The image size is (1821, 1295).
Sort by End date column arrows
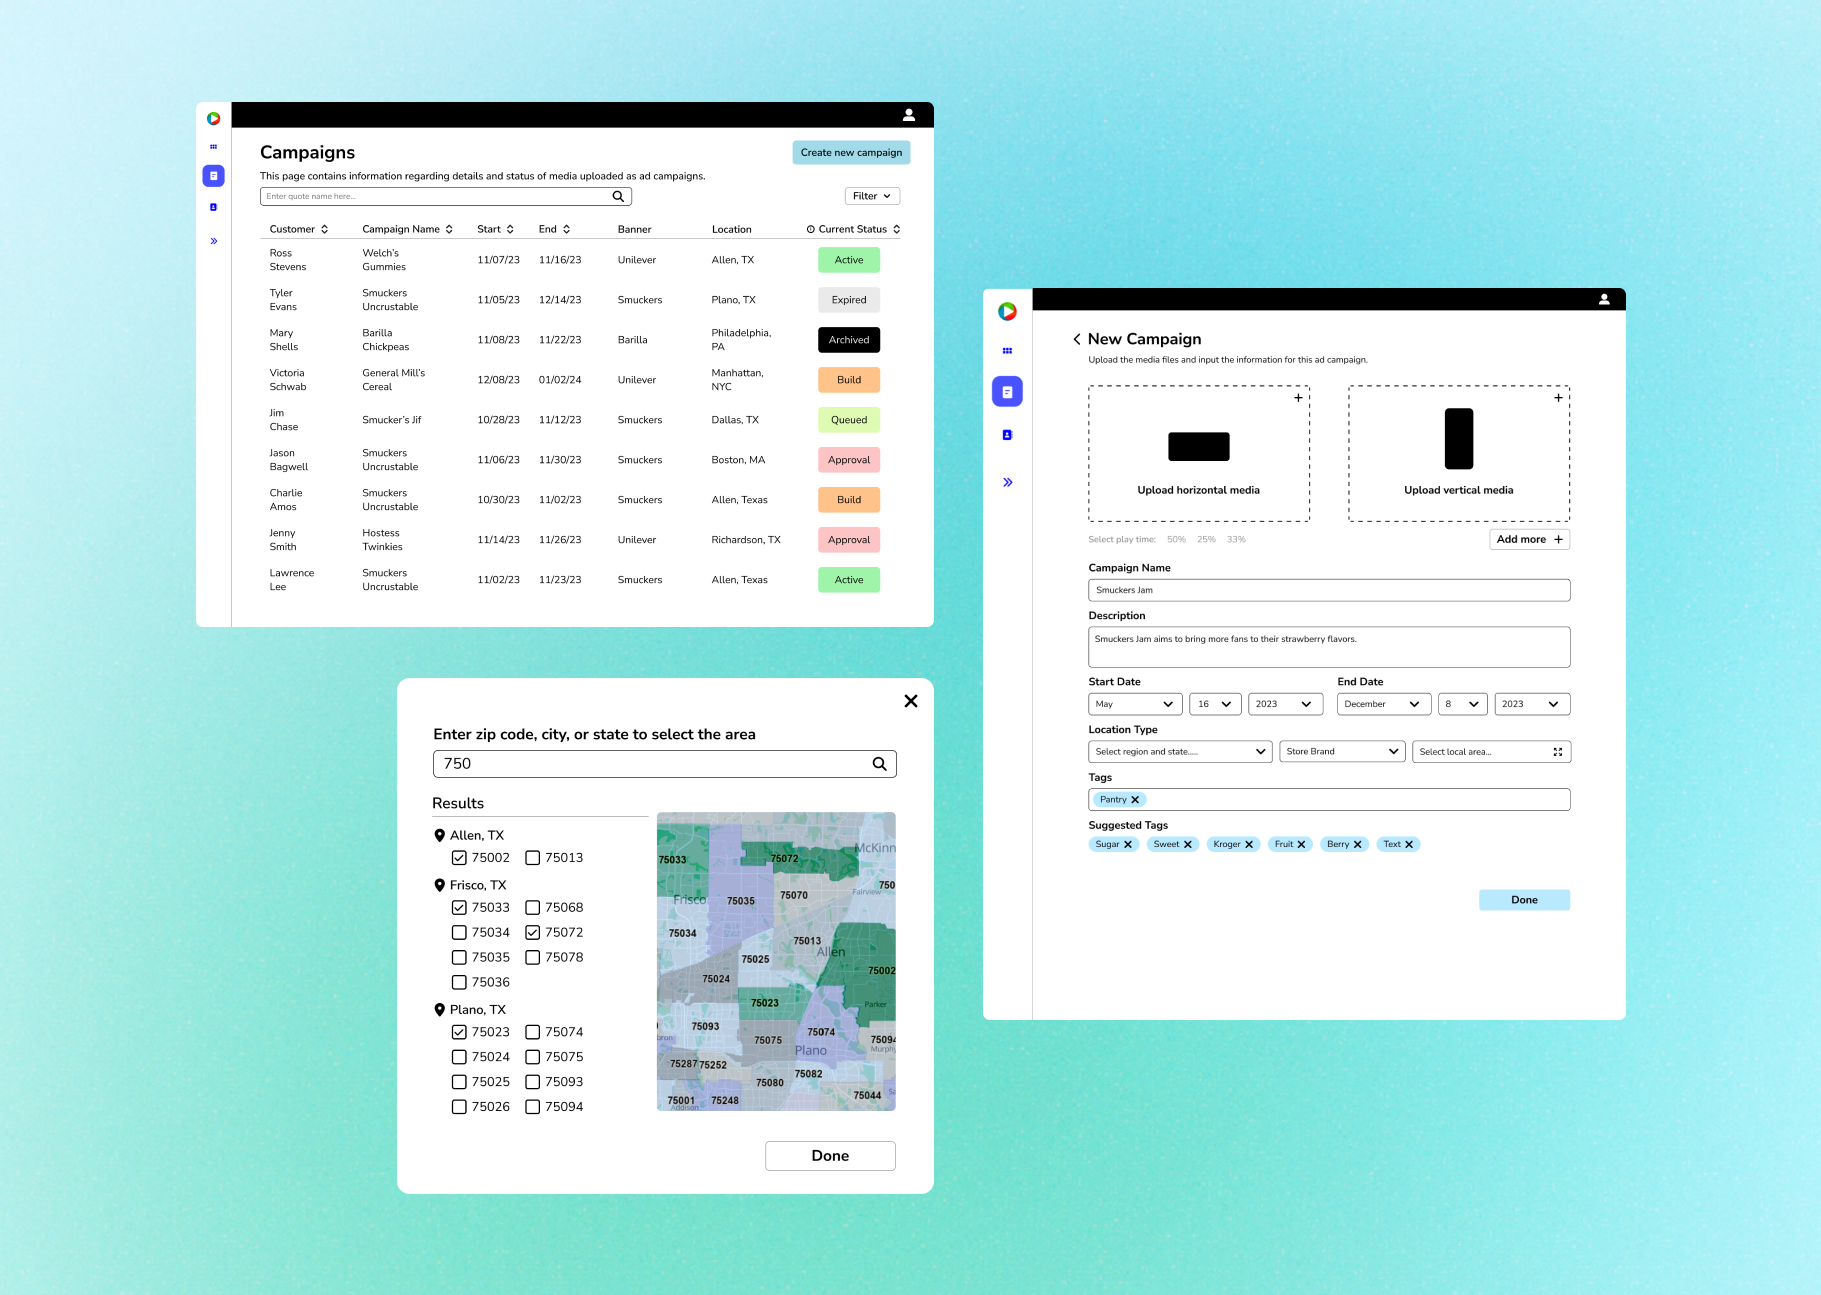pos(566,229)
